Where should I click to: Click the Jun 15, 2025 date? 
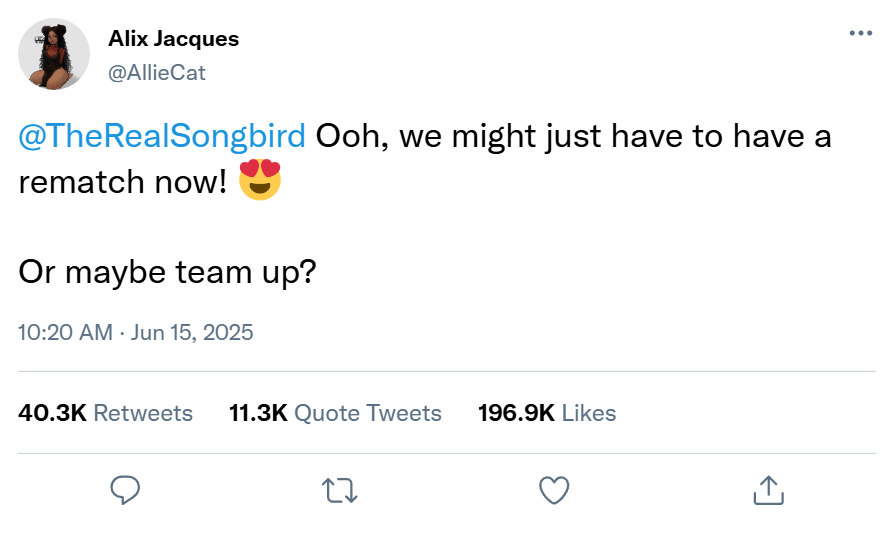pyautogui.click(x=193, y=332)
